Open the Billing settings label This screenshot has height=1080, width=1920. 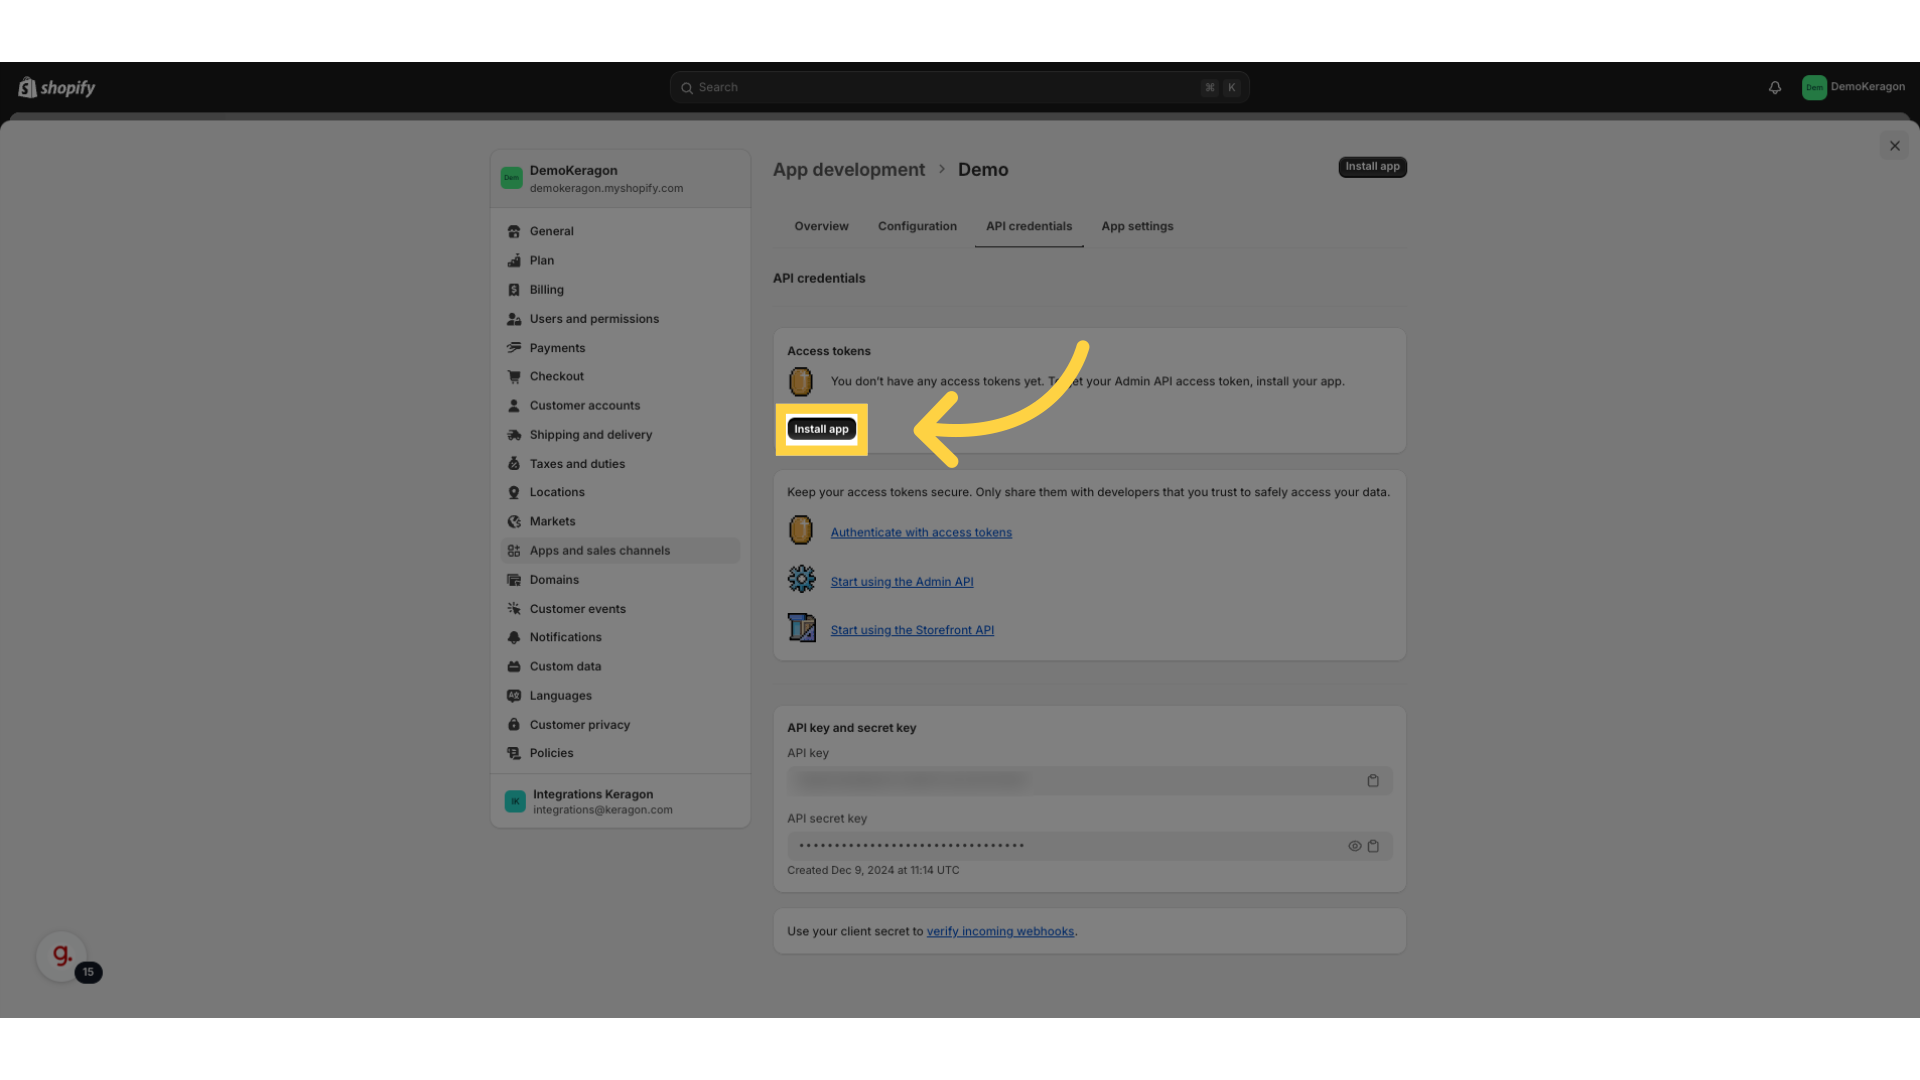[546, 290]
